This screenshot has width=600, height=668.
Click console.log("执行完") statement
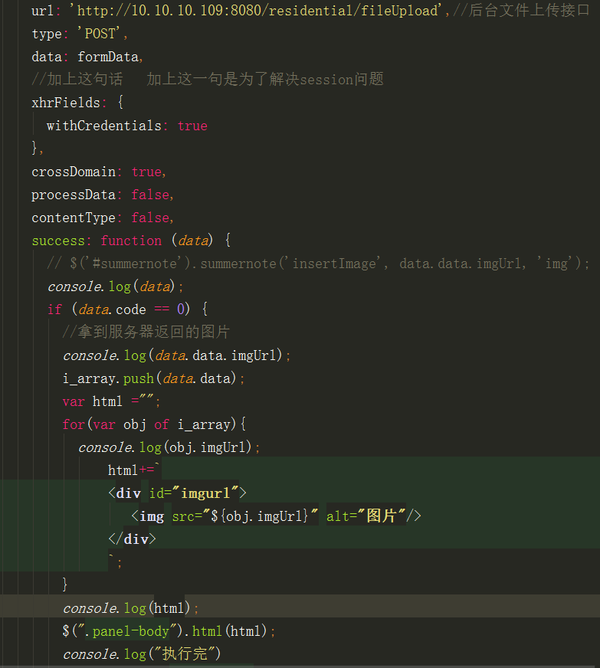142,654
